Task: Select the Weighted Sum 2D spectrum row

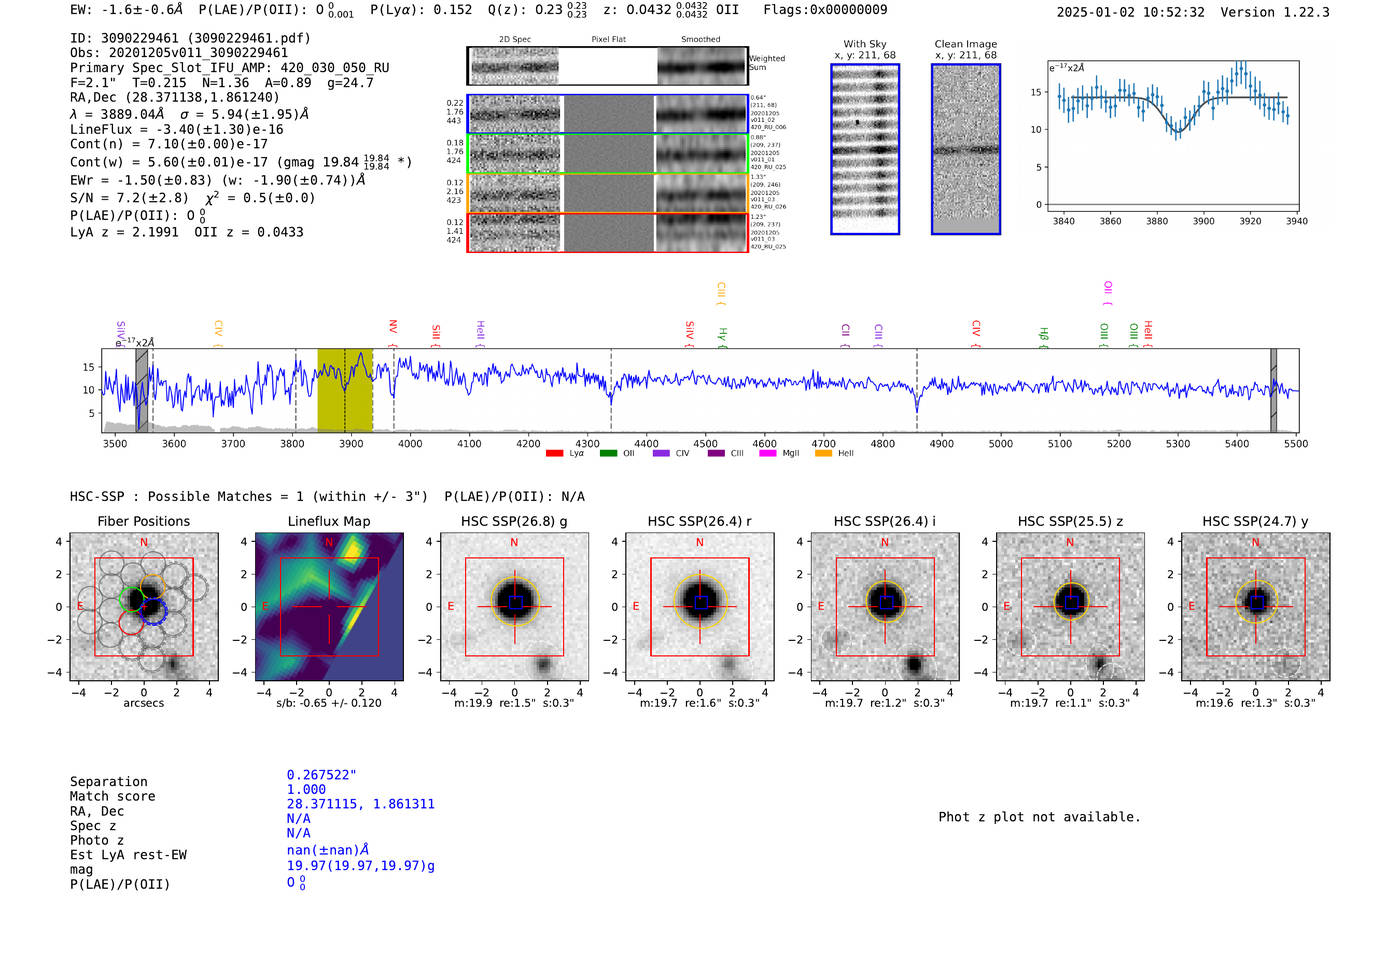Action: click(x=608, y=66)
